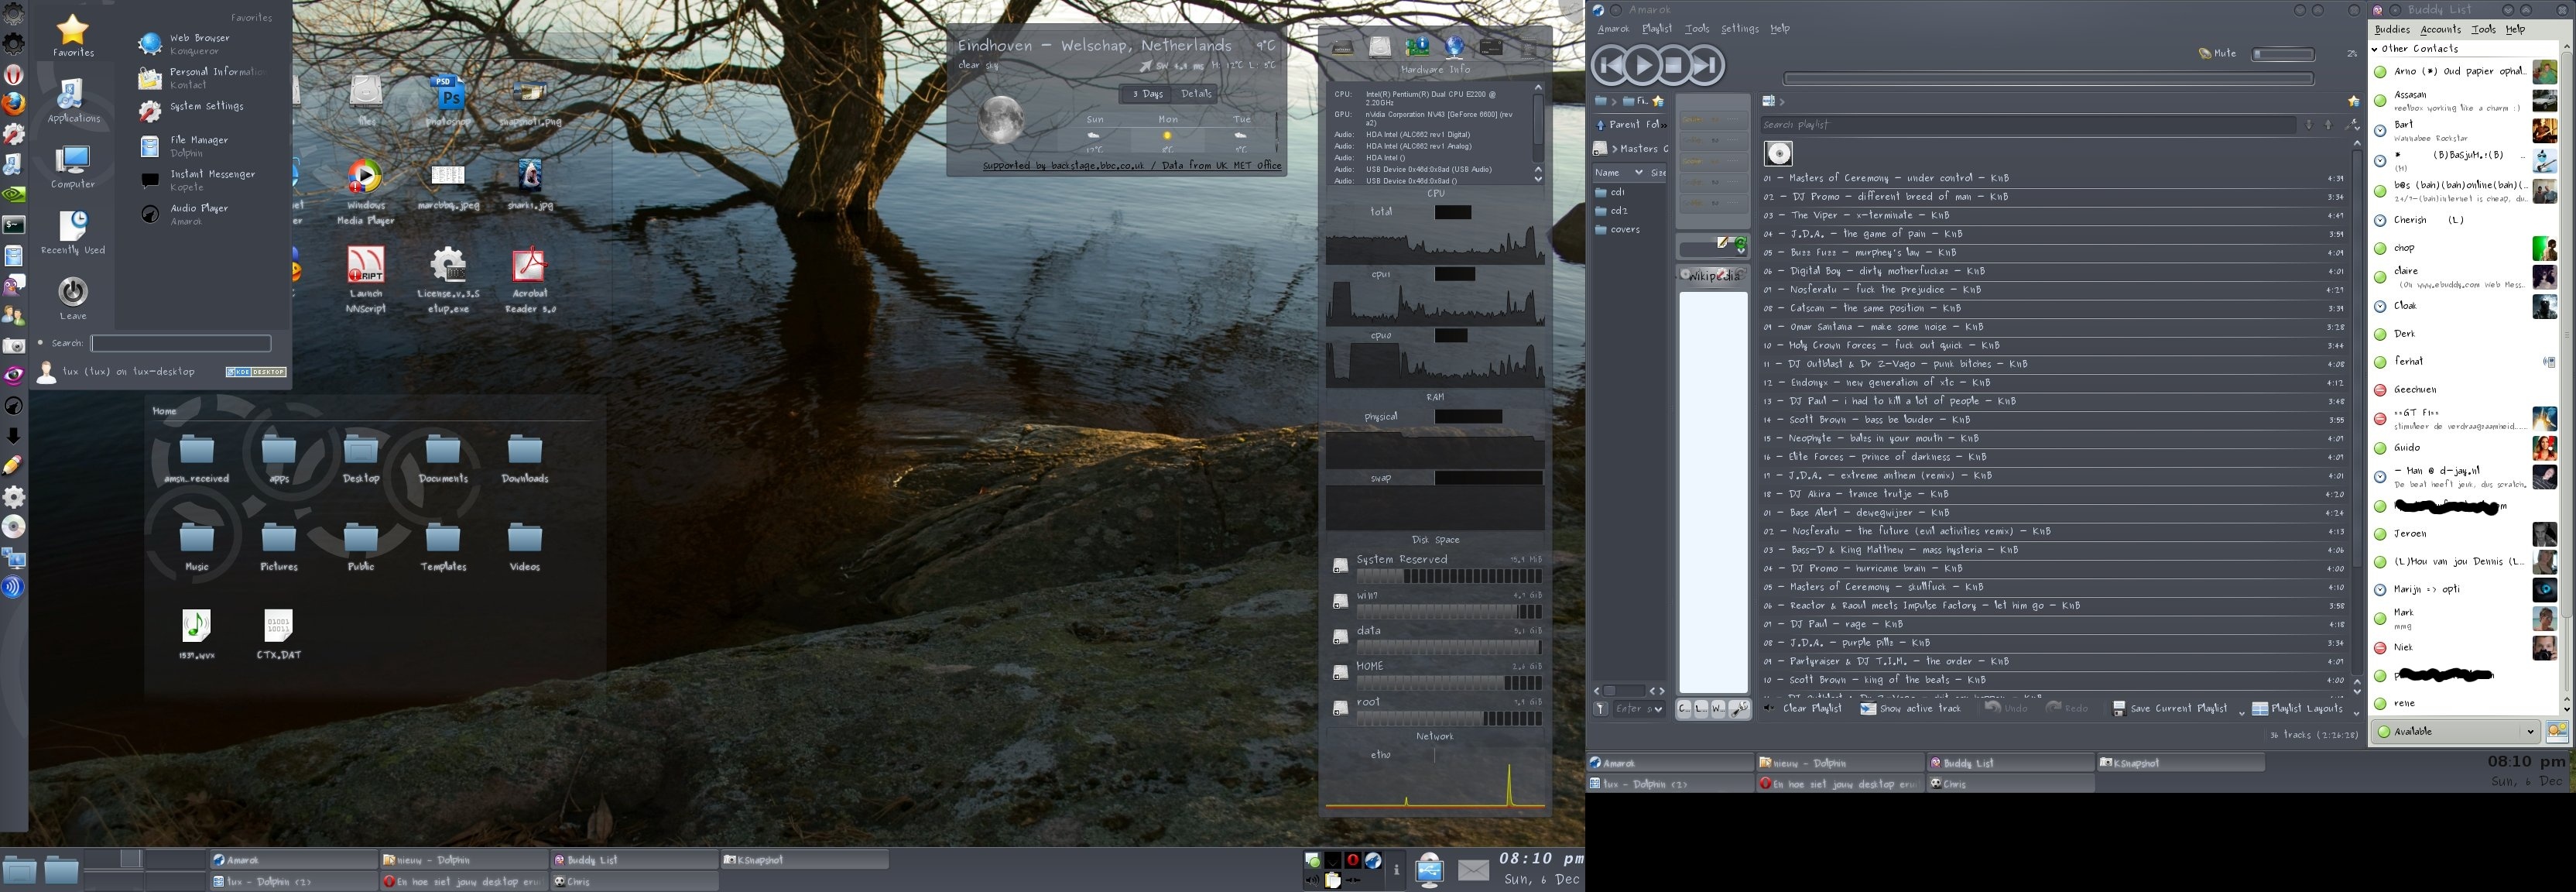Adjust the Amarok volume slider
Viewport: 2576px width, 892px height.
(x=2283, y=54)
